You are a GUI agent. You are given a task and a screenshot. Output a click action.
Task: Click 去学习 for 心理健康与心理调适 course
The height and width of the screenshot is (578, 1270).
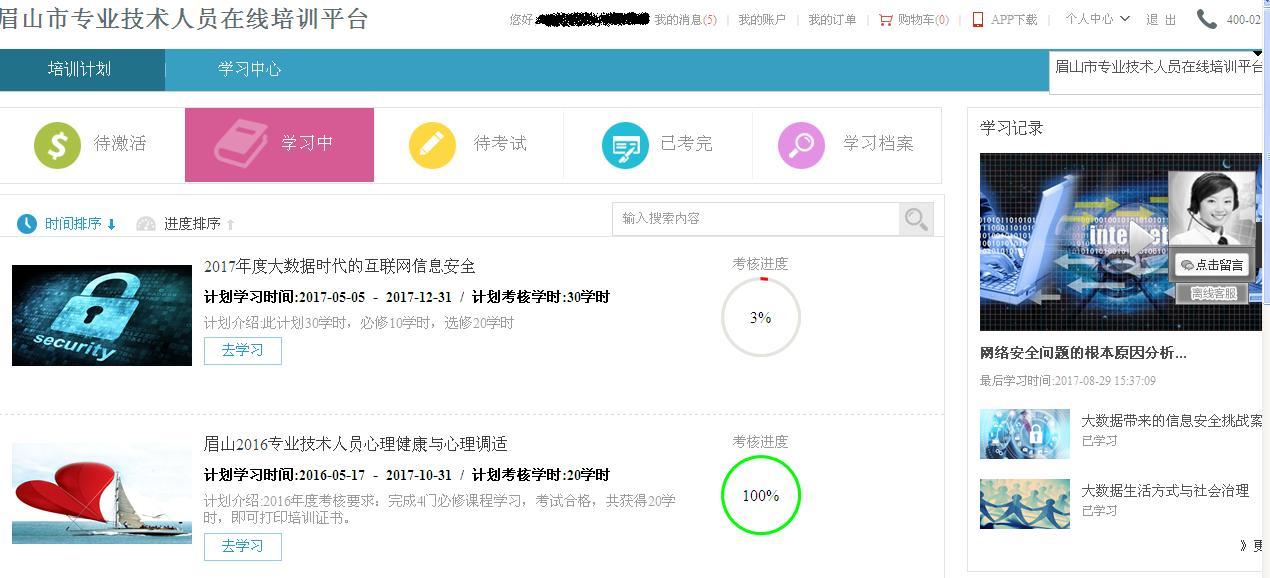[242, 547]
